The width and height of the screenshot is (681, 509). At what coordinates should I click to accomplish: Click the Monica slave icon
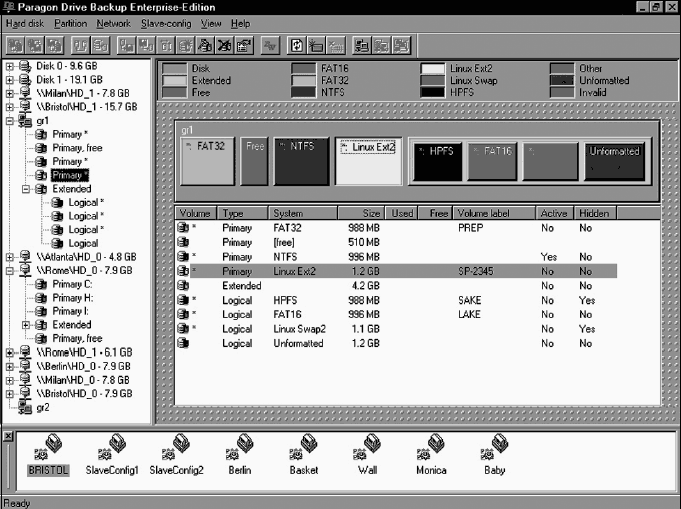tap(431, 450)
